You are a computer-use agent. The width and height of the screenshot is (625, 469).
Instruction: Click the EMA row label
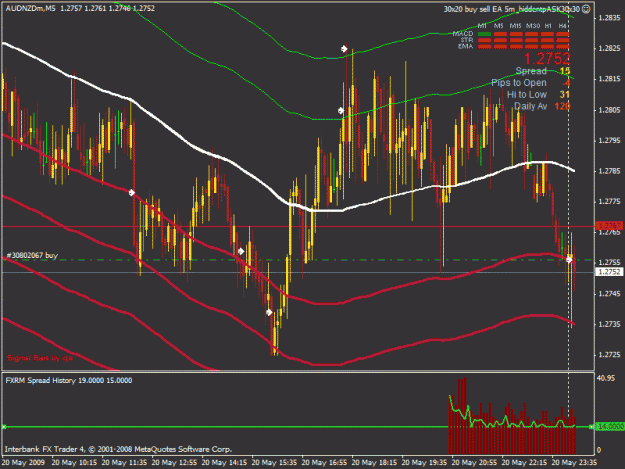[465, 47]
